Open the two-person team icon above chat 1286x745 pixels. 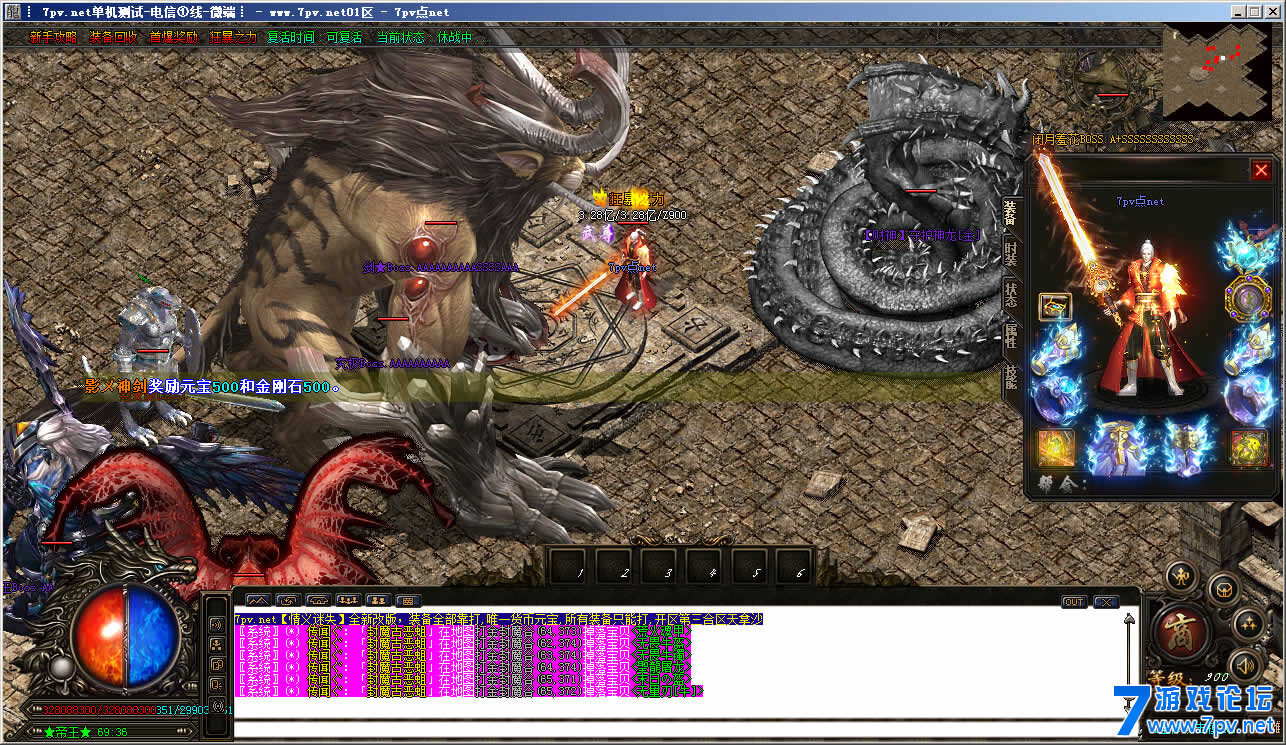[377, 601]
